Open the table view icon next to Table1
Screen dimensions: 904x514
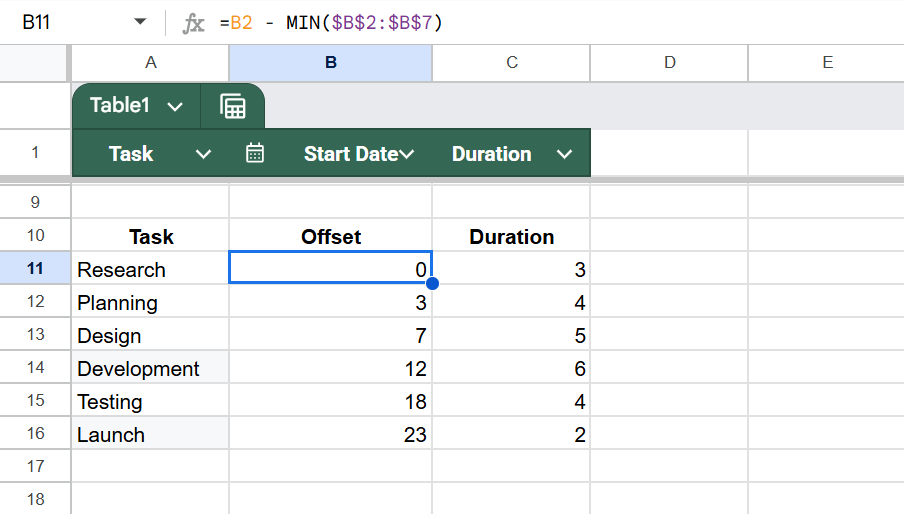[x=233, y=107]
